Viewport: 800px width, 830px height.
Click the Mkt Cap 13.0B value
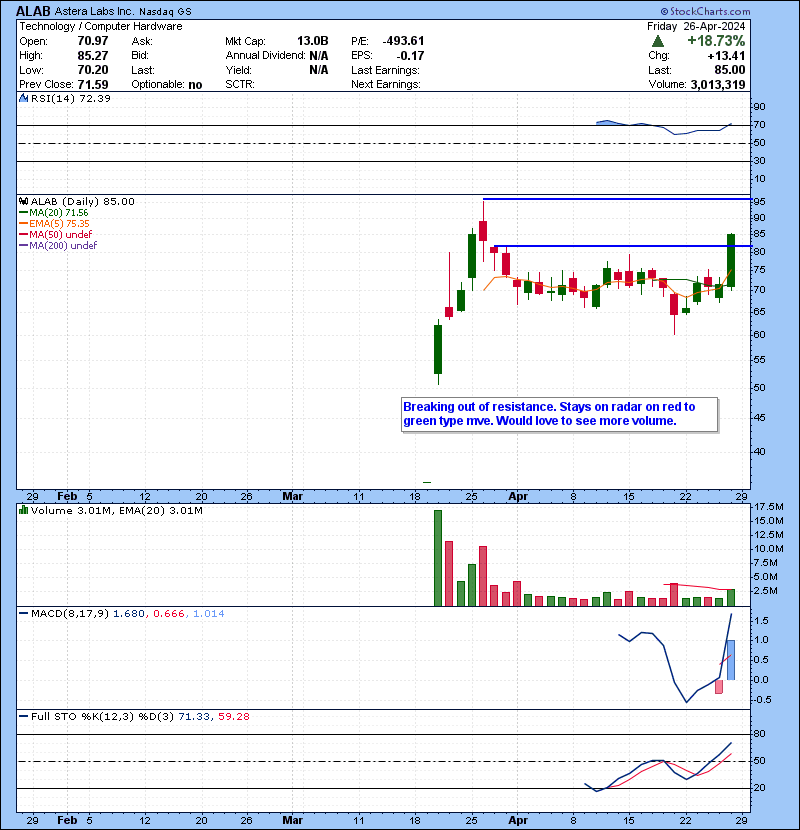(312, 41)
